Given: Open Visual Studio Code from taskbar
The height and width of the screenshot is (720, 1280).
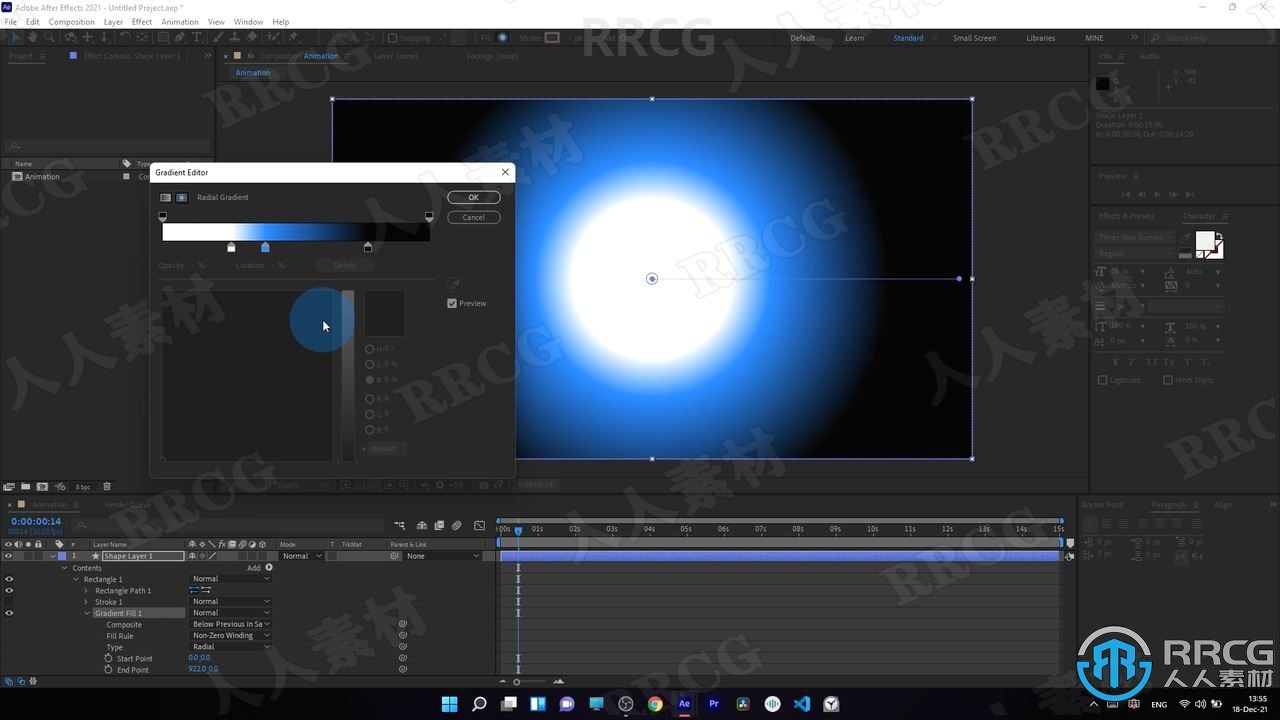Looking at the screenshot, I should [x=802, y=704].
